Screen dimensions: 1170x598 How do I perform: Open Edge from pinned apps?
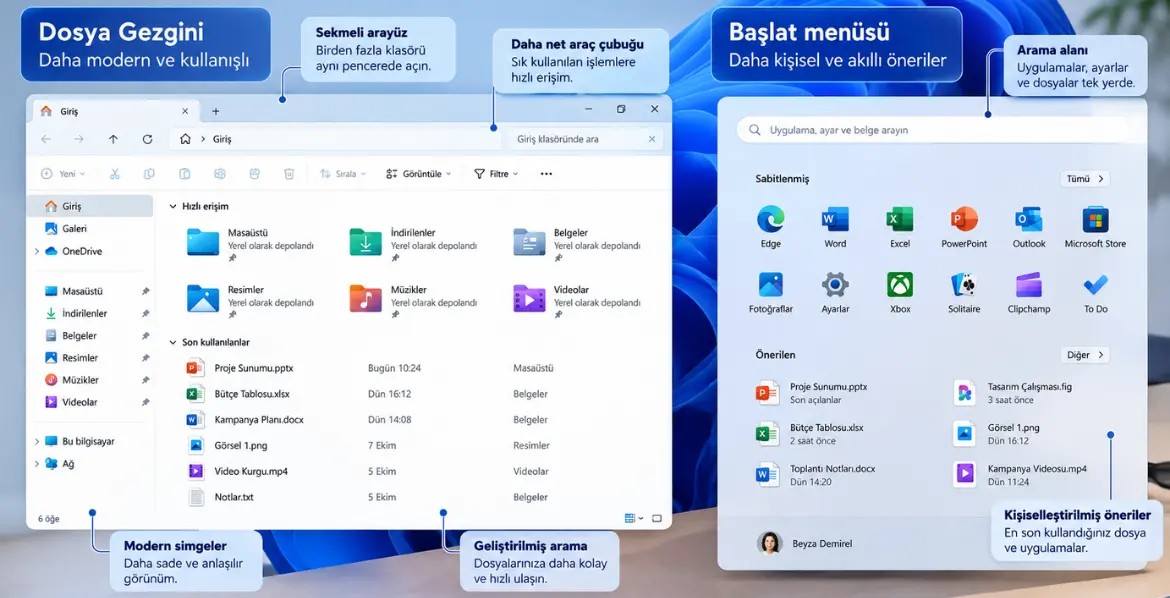[x=771, y=227]
